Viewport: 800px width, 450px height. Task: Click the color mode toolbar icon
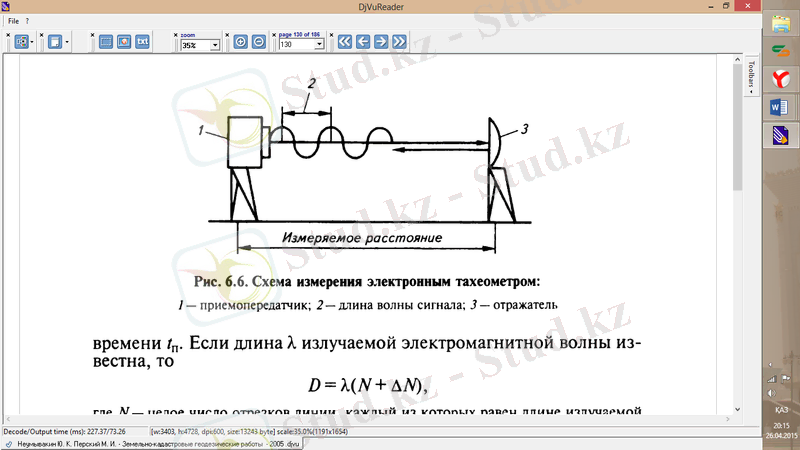tap(21, 42)
